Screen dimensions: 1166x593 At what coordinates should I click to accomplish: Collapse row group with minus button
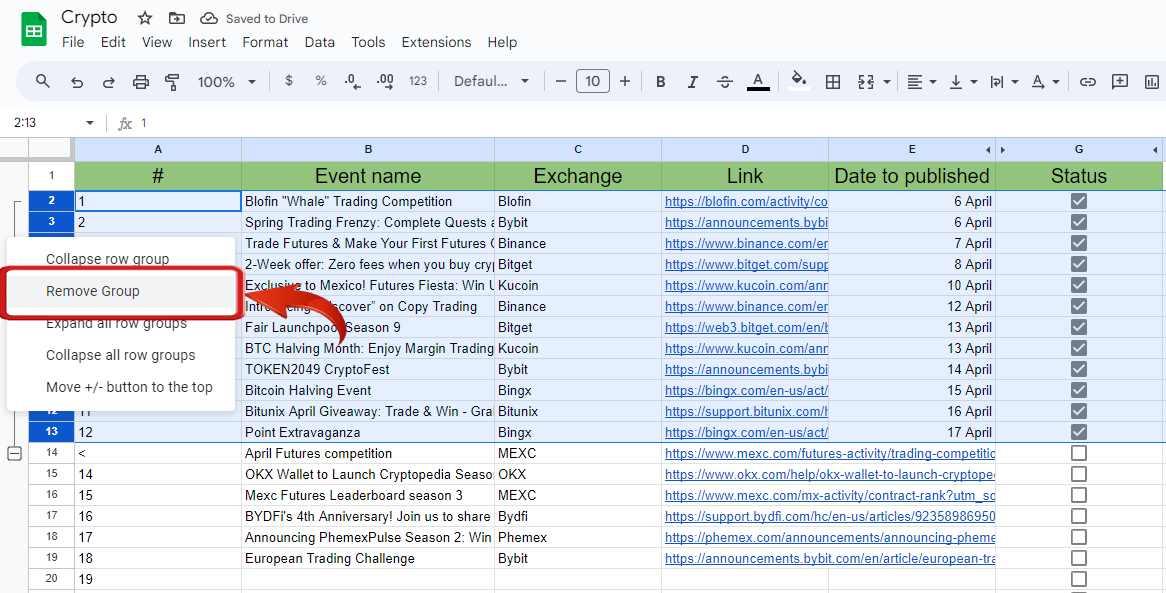(14, 453)
